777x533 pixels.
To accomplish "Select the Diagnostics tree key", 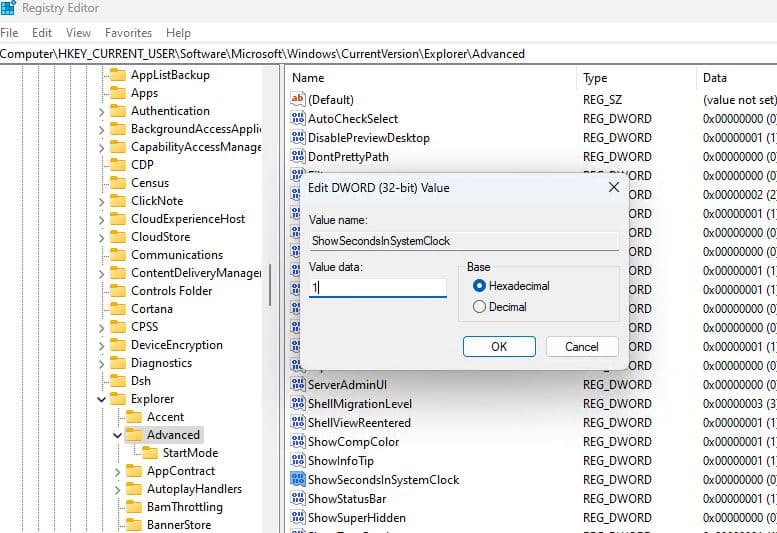I will point(161,363).
